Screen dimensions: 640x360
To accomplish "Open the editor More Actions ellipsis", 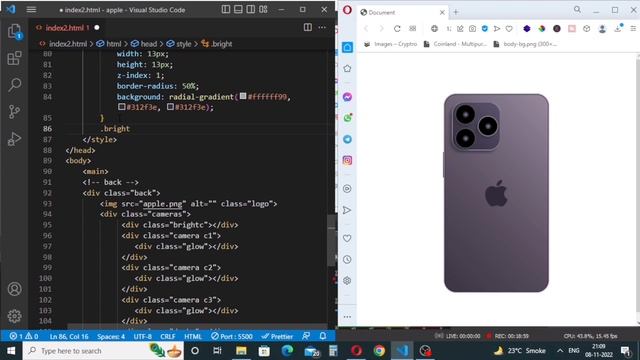I will 322,27.
